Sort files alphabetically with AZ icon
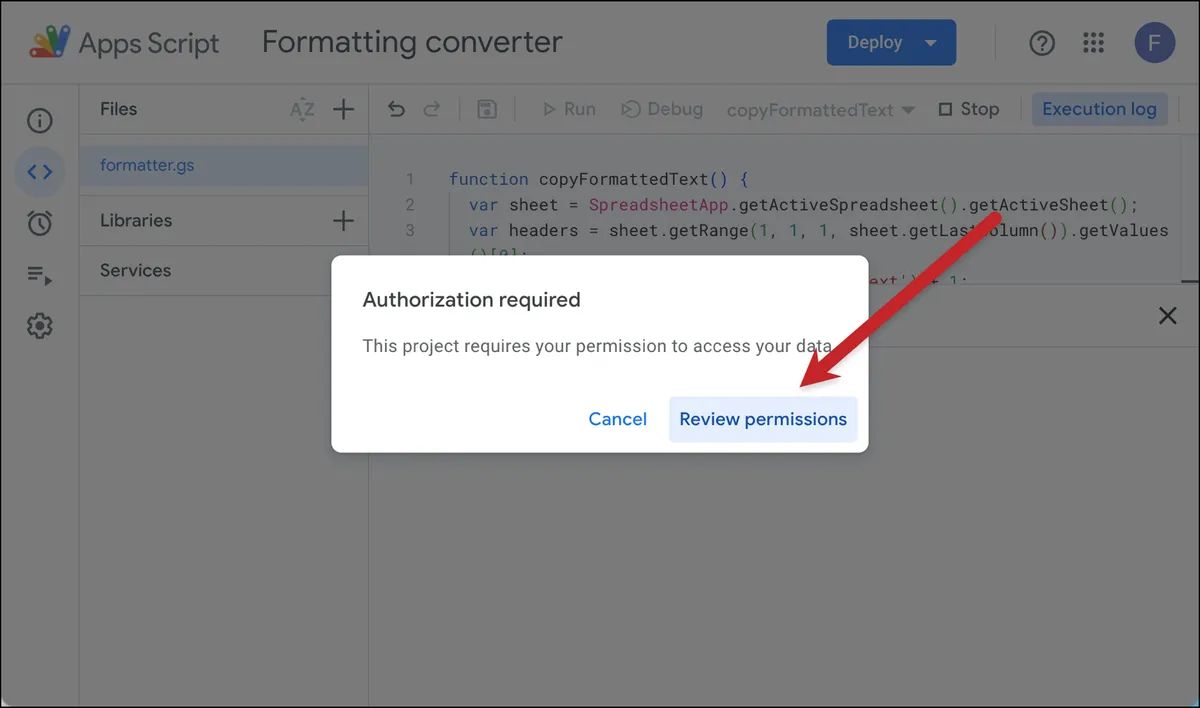The width and height of the screenshot is (1200, 708). [x=302, y=110]
